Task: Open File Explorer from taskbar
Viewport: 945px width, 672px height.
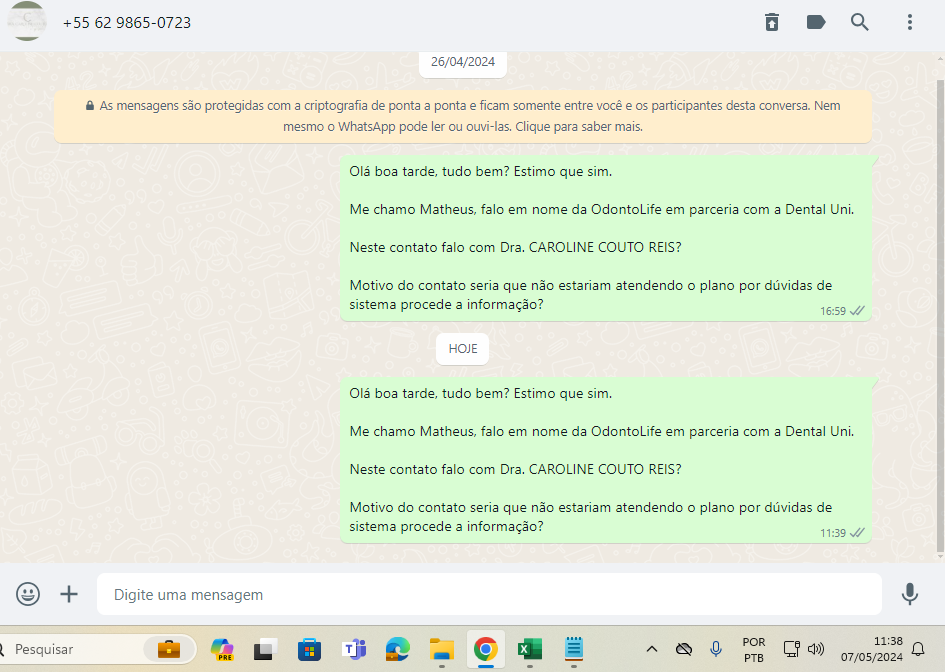Action: 442,649
